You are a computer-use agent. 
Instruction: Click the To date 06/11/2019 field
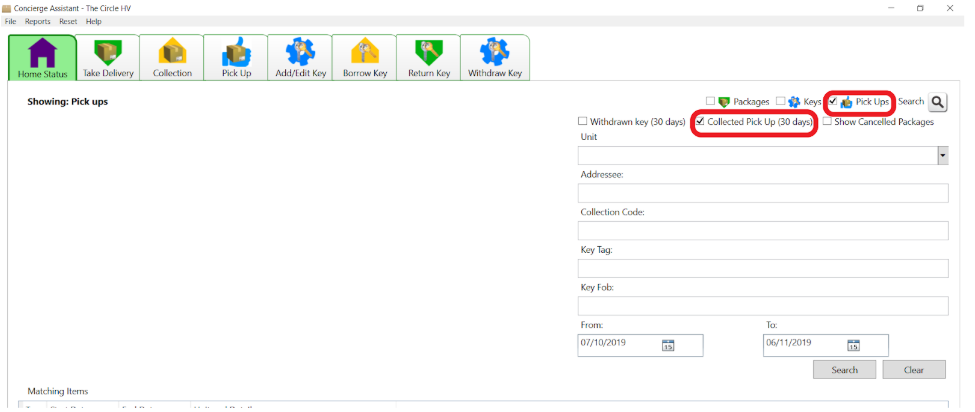826,346
